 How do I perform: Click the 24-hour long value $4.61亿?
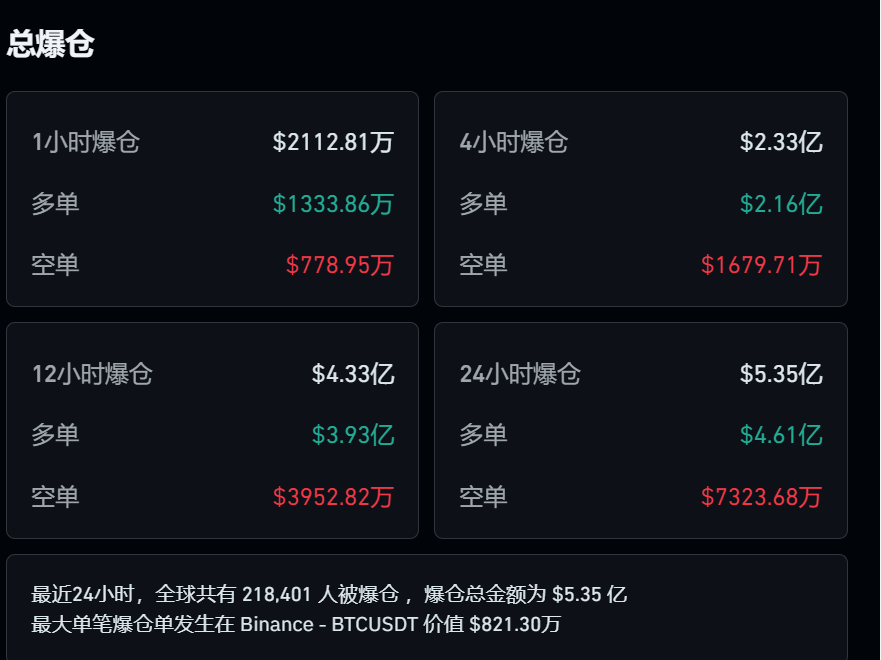pyautogui.click(x=781, y=435)
